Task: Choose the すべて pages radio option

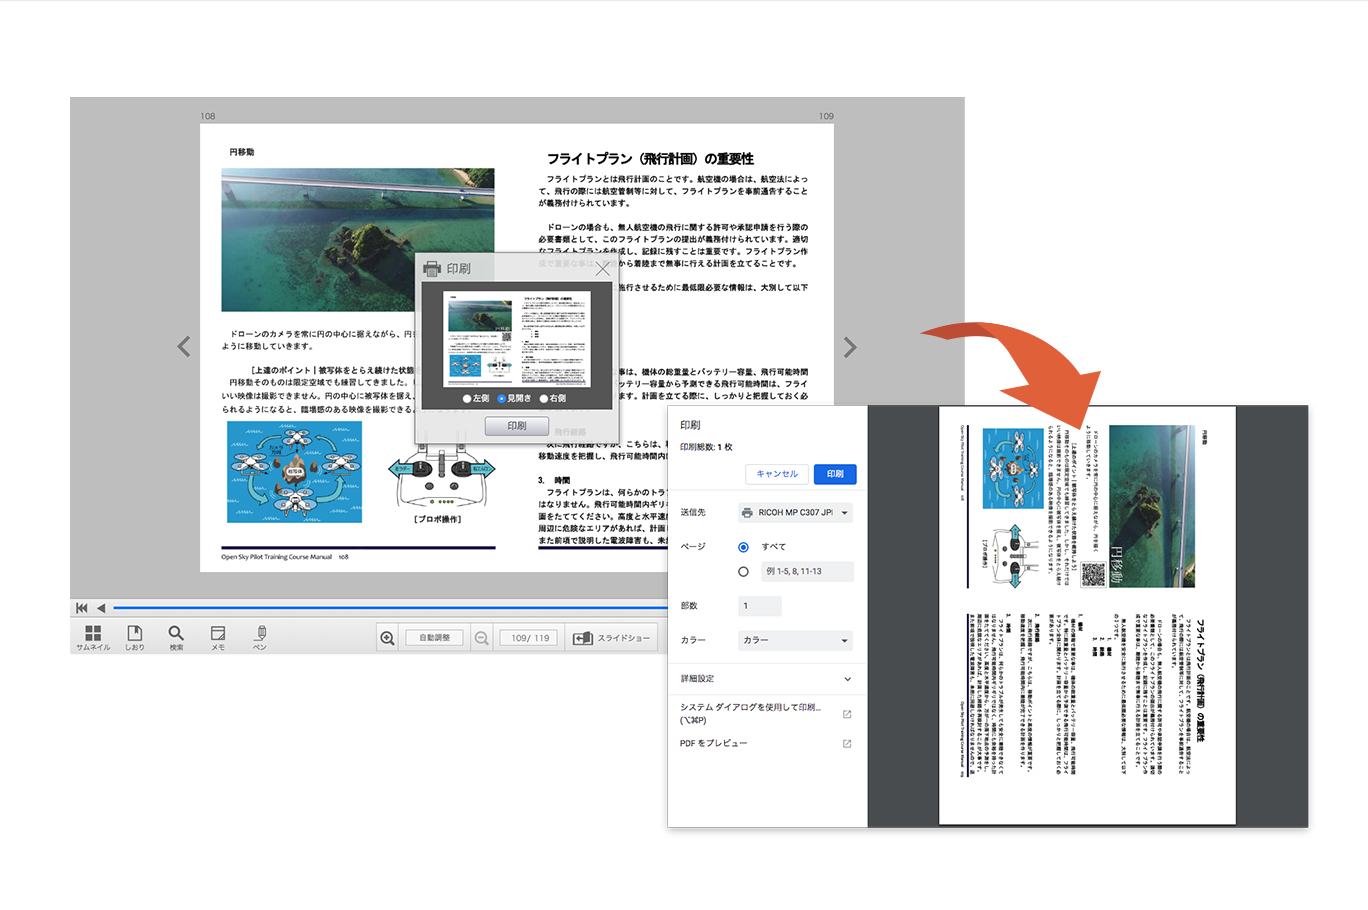Action: (x=743, y=547)
